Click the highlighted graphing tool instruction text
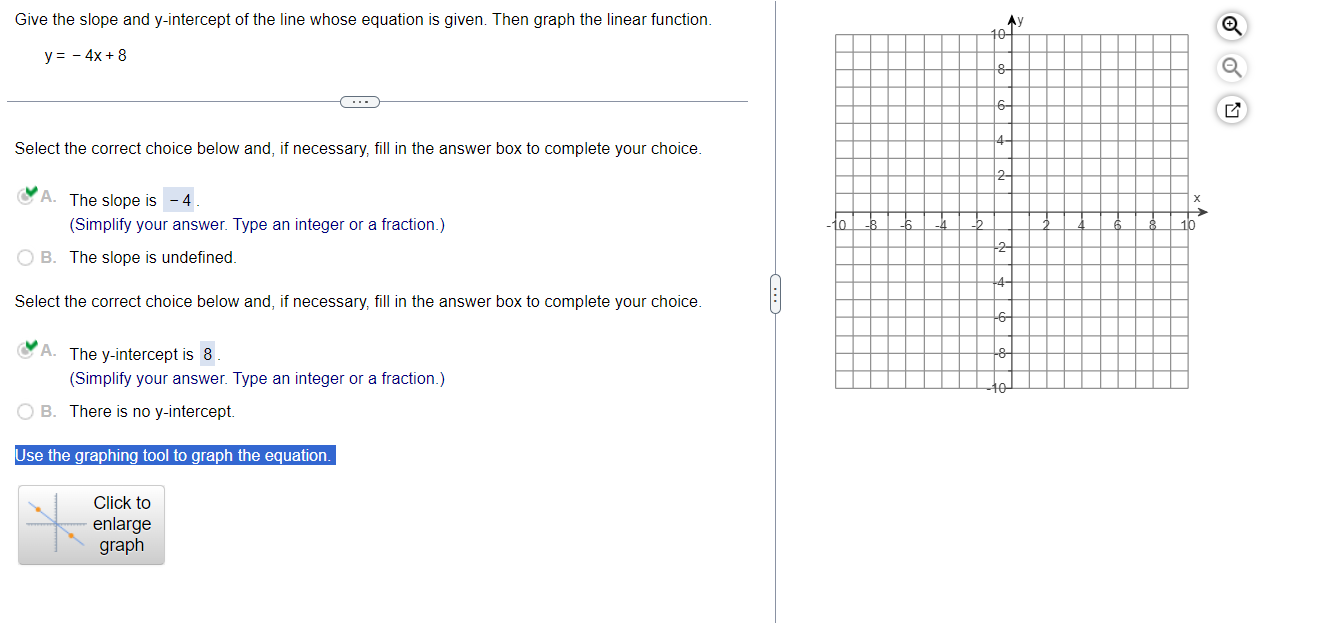 174,455
